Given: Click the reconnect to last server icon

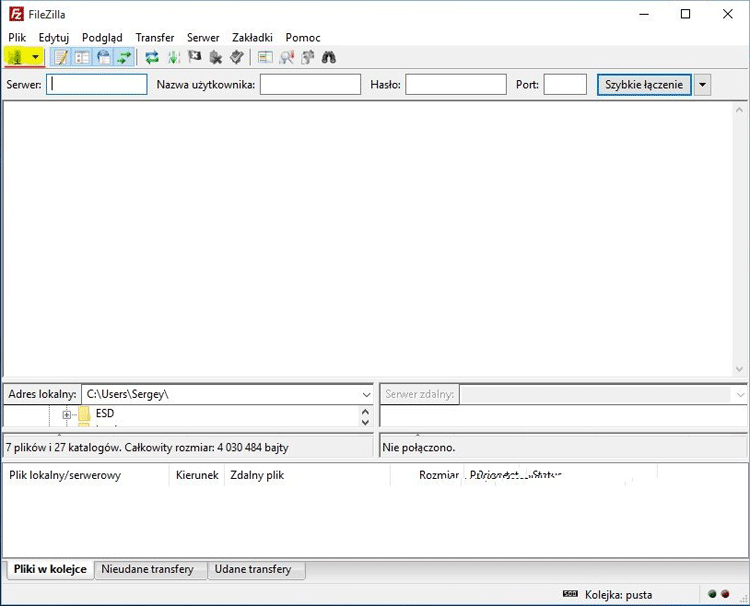Looking at the screenshot, I should pos(237,57).
